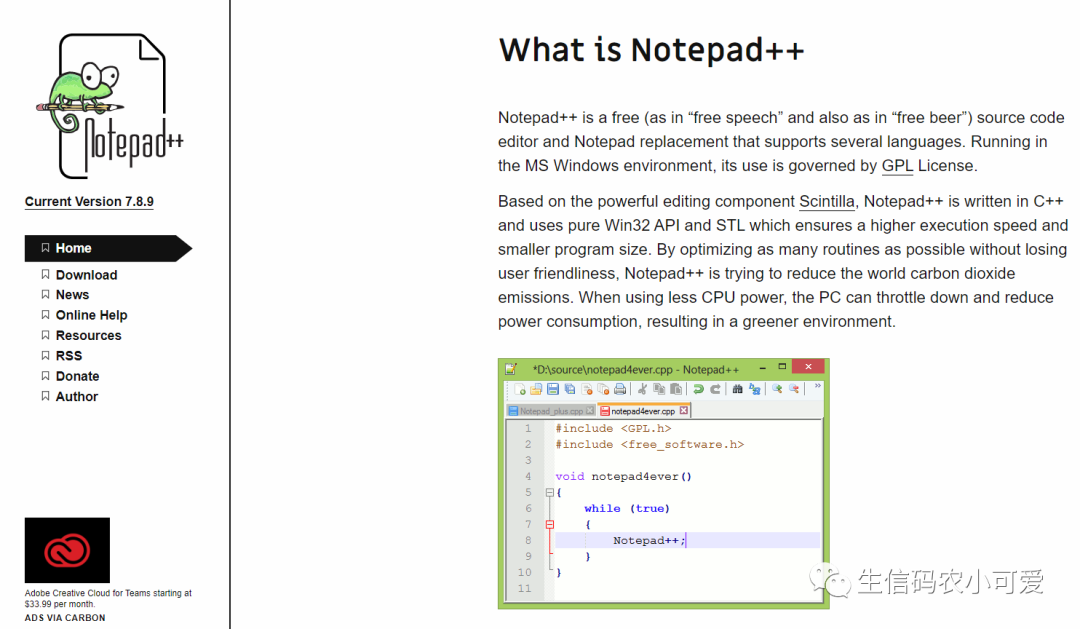This screenshot has width=1080, height=629.
Task: Click Close file icon in screenshot toolbar
Action: [587, 389]
